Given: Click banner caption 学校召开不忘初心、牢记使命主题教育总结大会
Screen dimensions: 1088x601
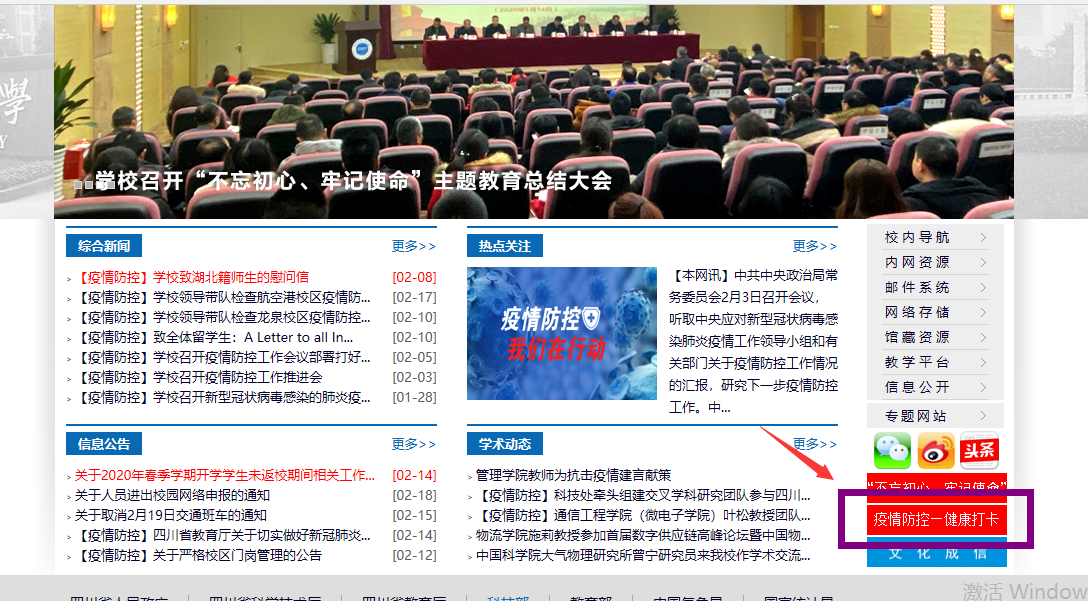Looking at the screenshot, I should (354, 182).
